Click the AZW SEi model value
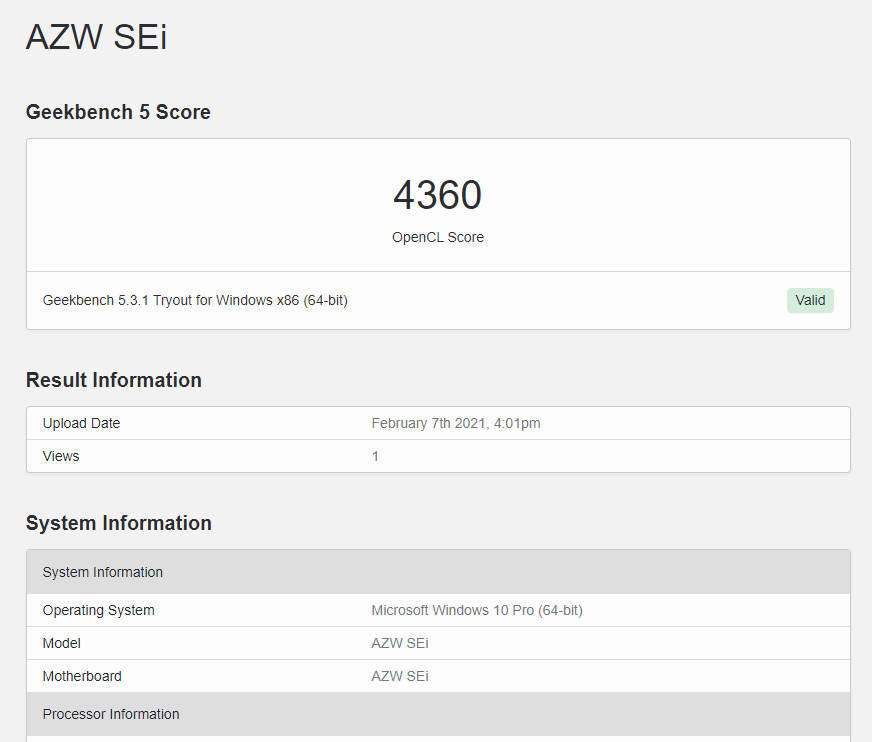Image resolution: width=872 pixels, height=742 pixels. (400, 643)
